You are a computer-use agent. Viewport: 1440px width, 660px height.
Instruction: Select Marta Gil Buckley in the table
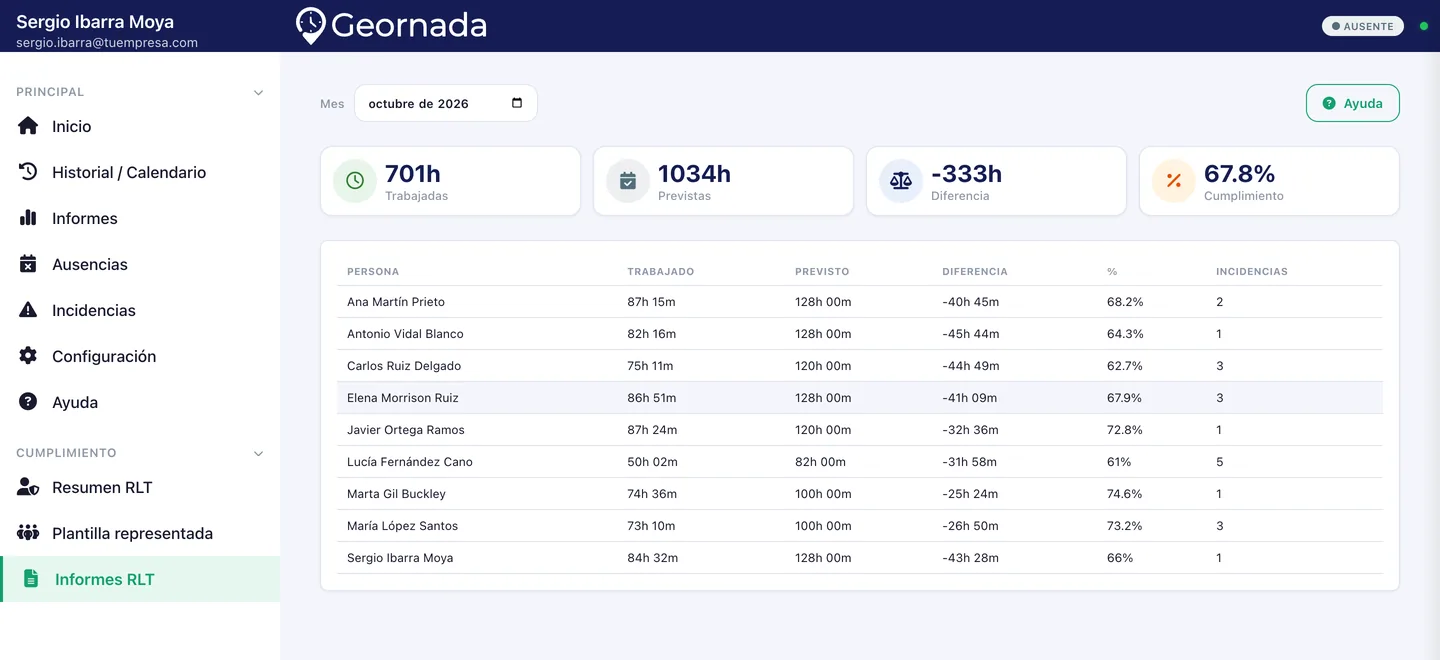click(x=397, y=494)
